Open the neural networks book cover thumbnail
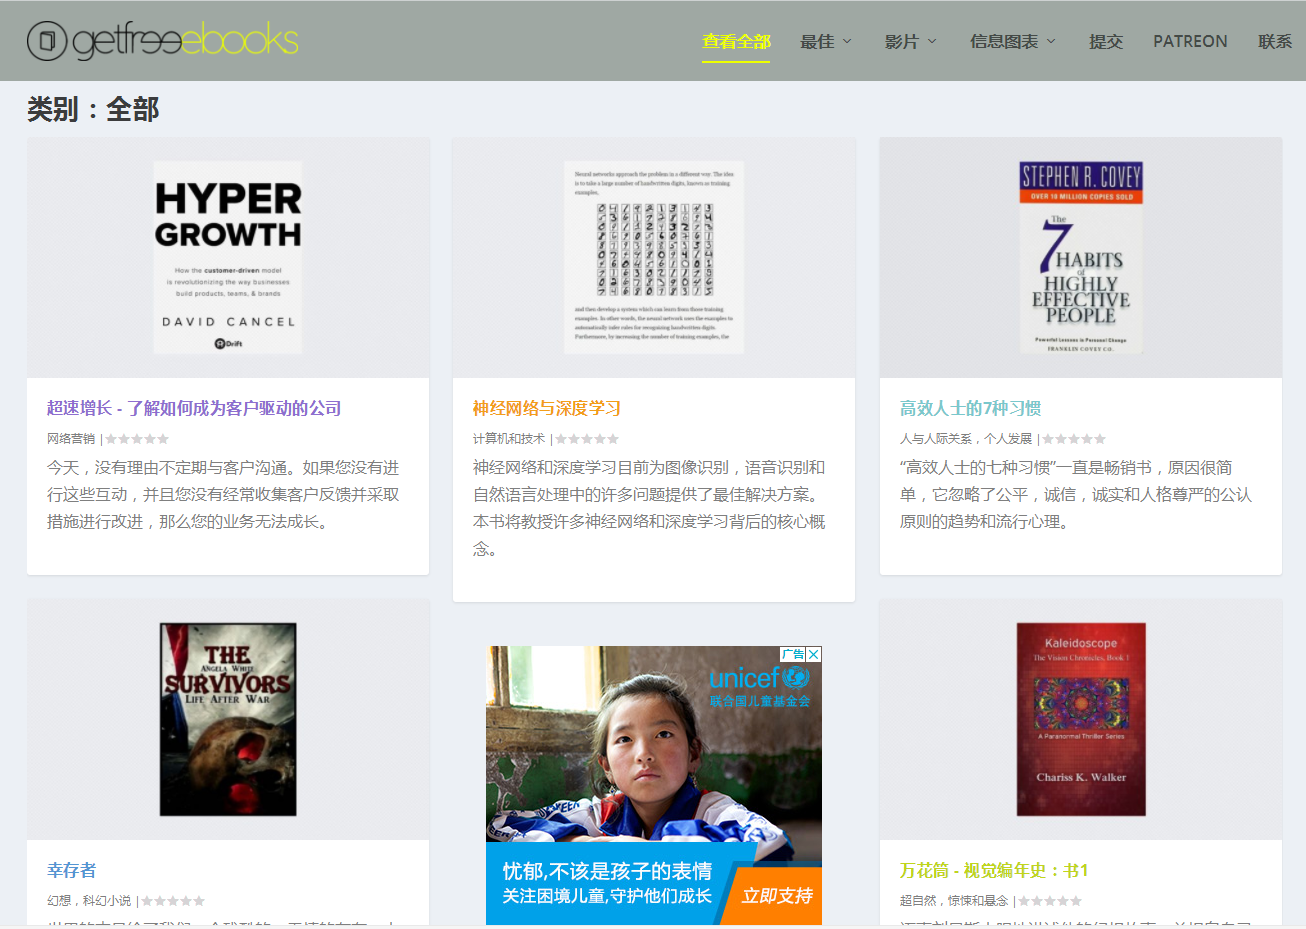The width and height of the screenshot is (1306, 929). (654, 258)
